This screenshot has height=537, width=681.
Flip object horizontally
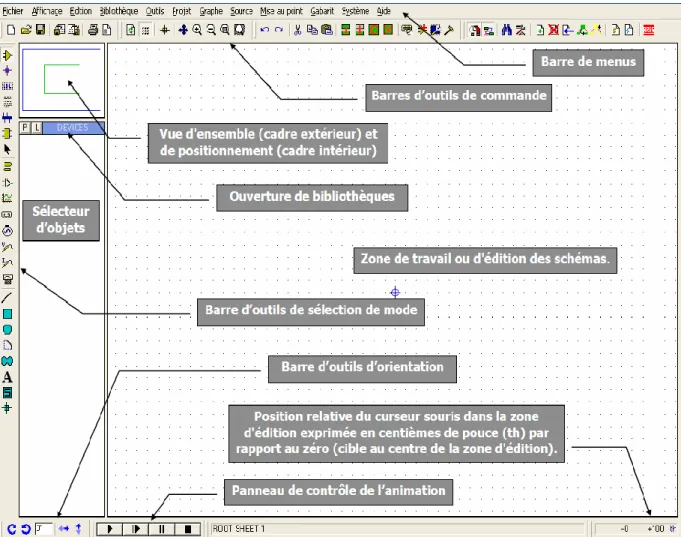pyautogui.click(x=64, y=529)
